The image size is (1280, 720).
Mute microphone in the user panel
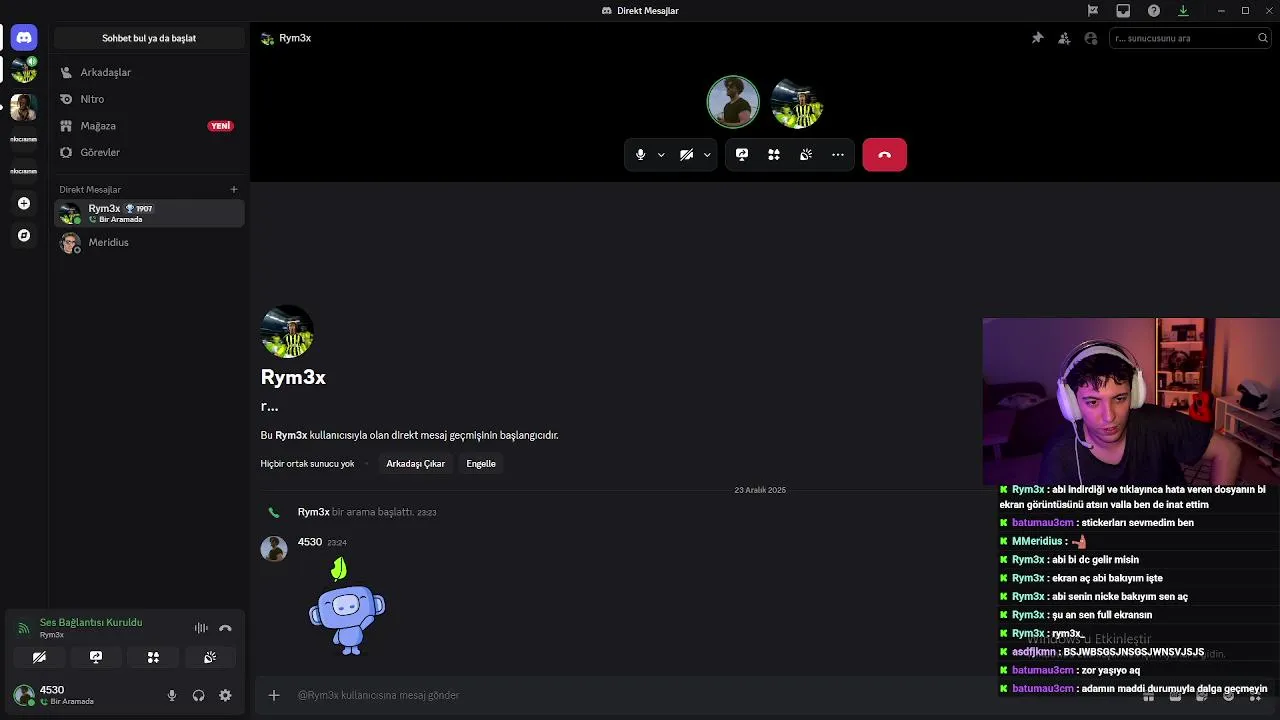(172, 695)
